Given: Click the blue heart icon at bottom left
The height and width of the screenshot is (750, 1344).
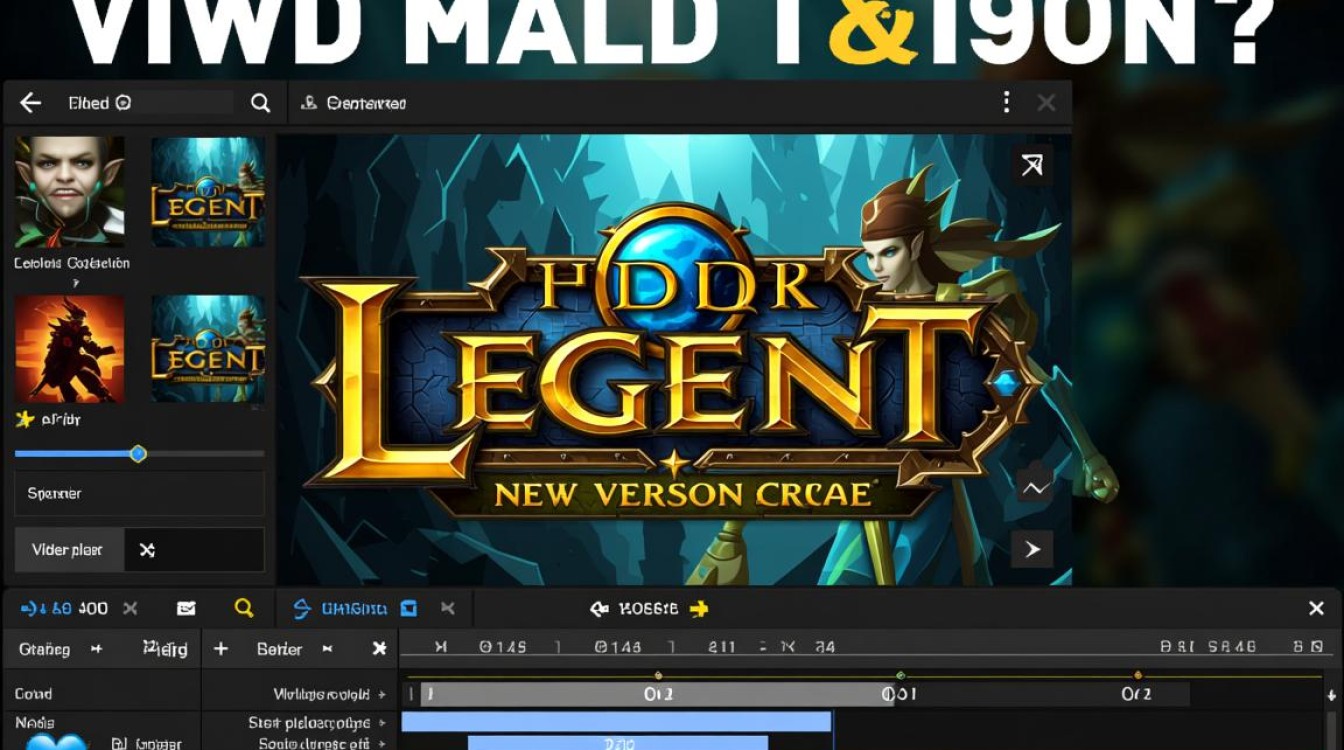Looking at the screenshot, I should [x=56, y=742].
